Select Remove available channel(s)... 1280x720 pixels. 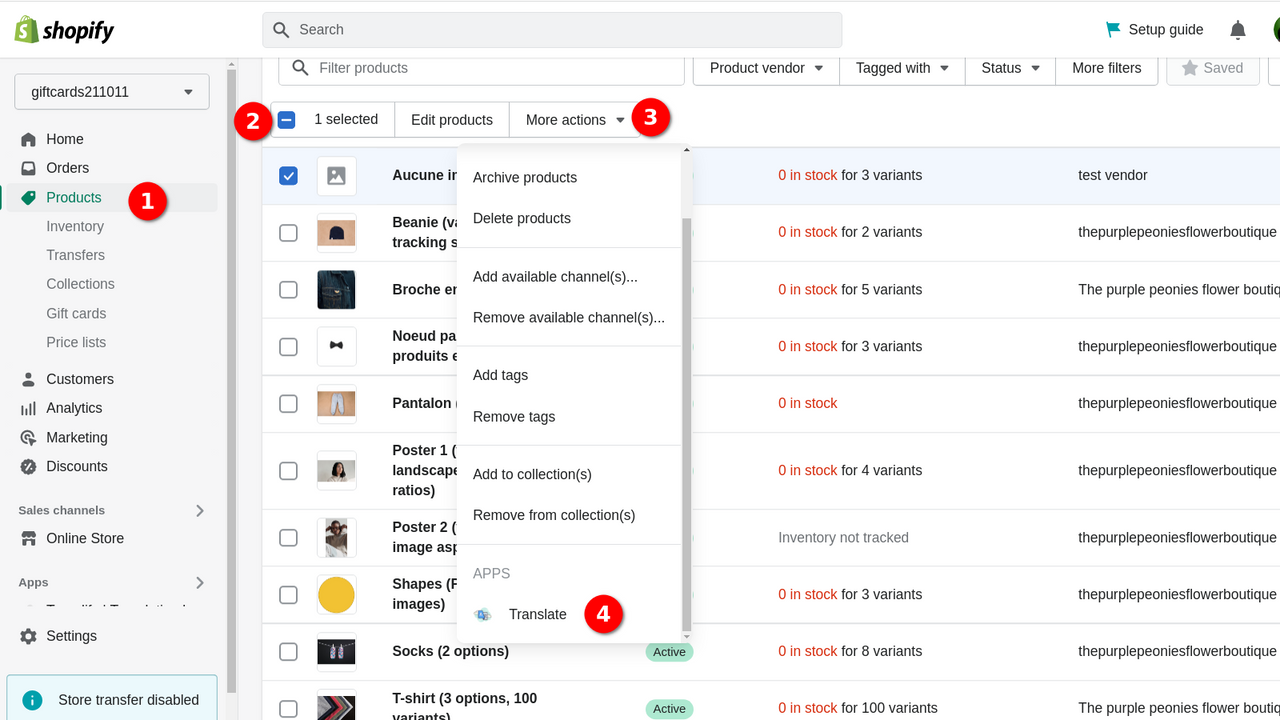point(569,318)
